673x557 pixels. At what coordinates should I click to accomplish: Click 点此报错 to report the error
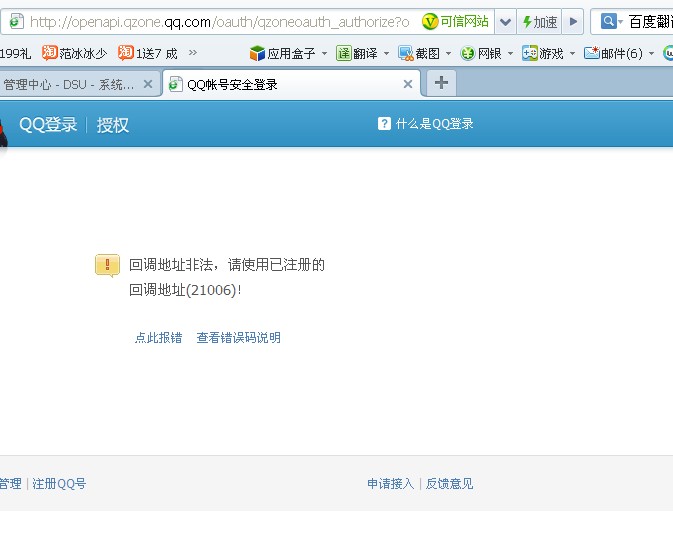(x=158, y=338)
